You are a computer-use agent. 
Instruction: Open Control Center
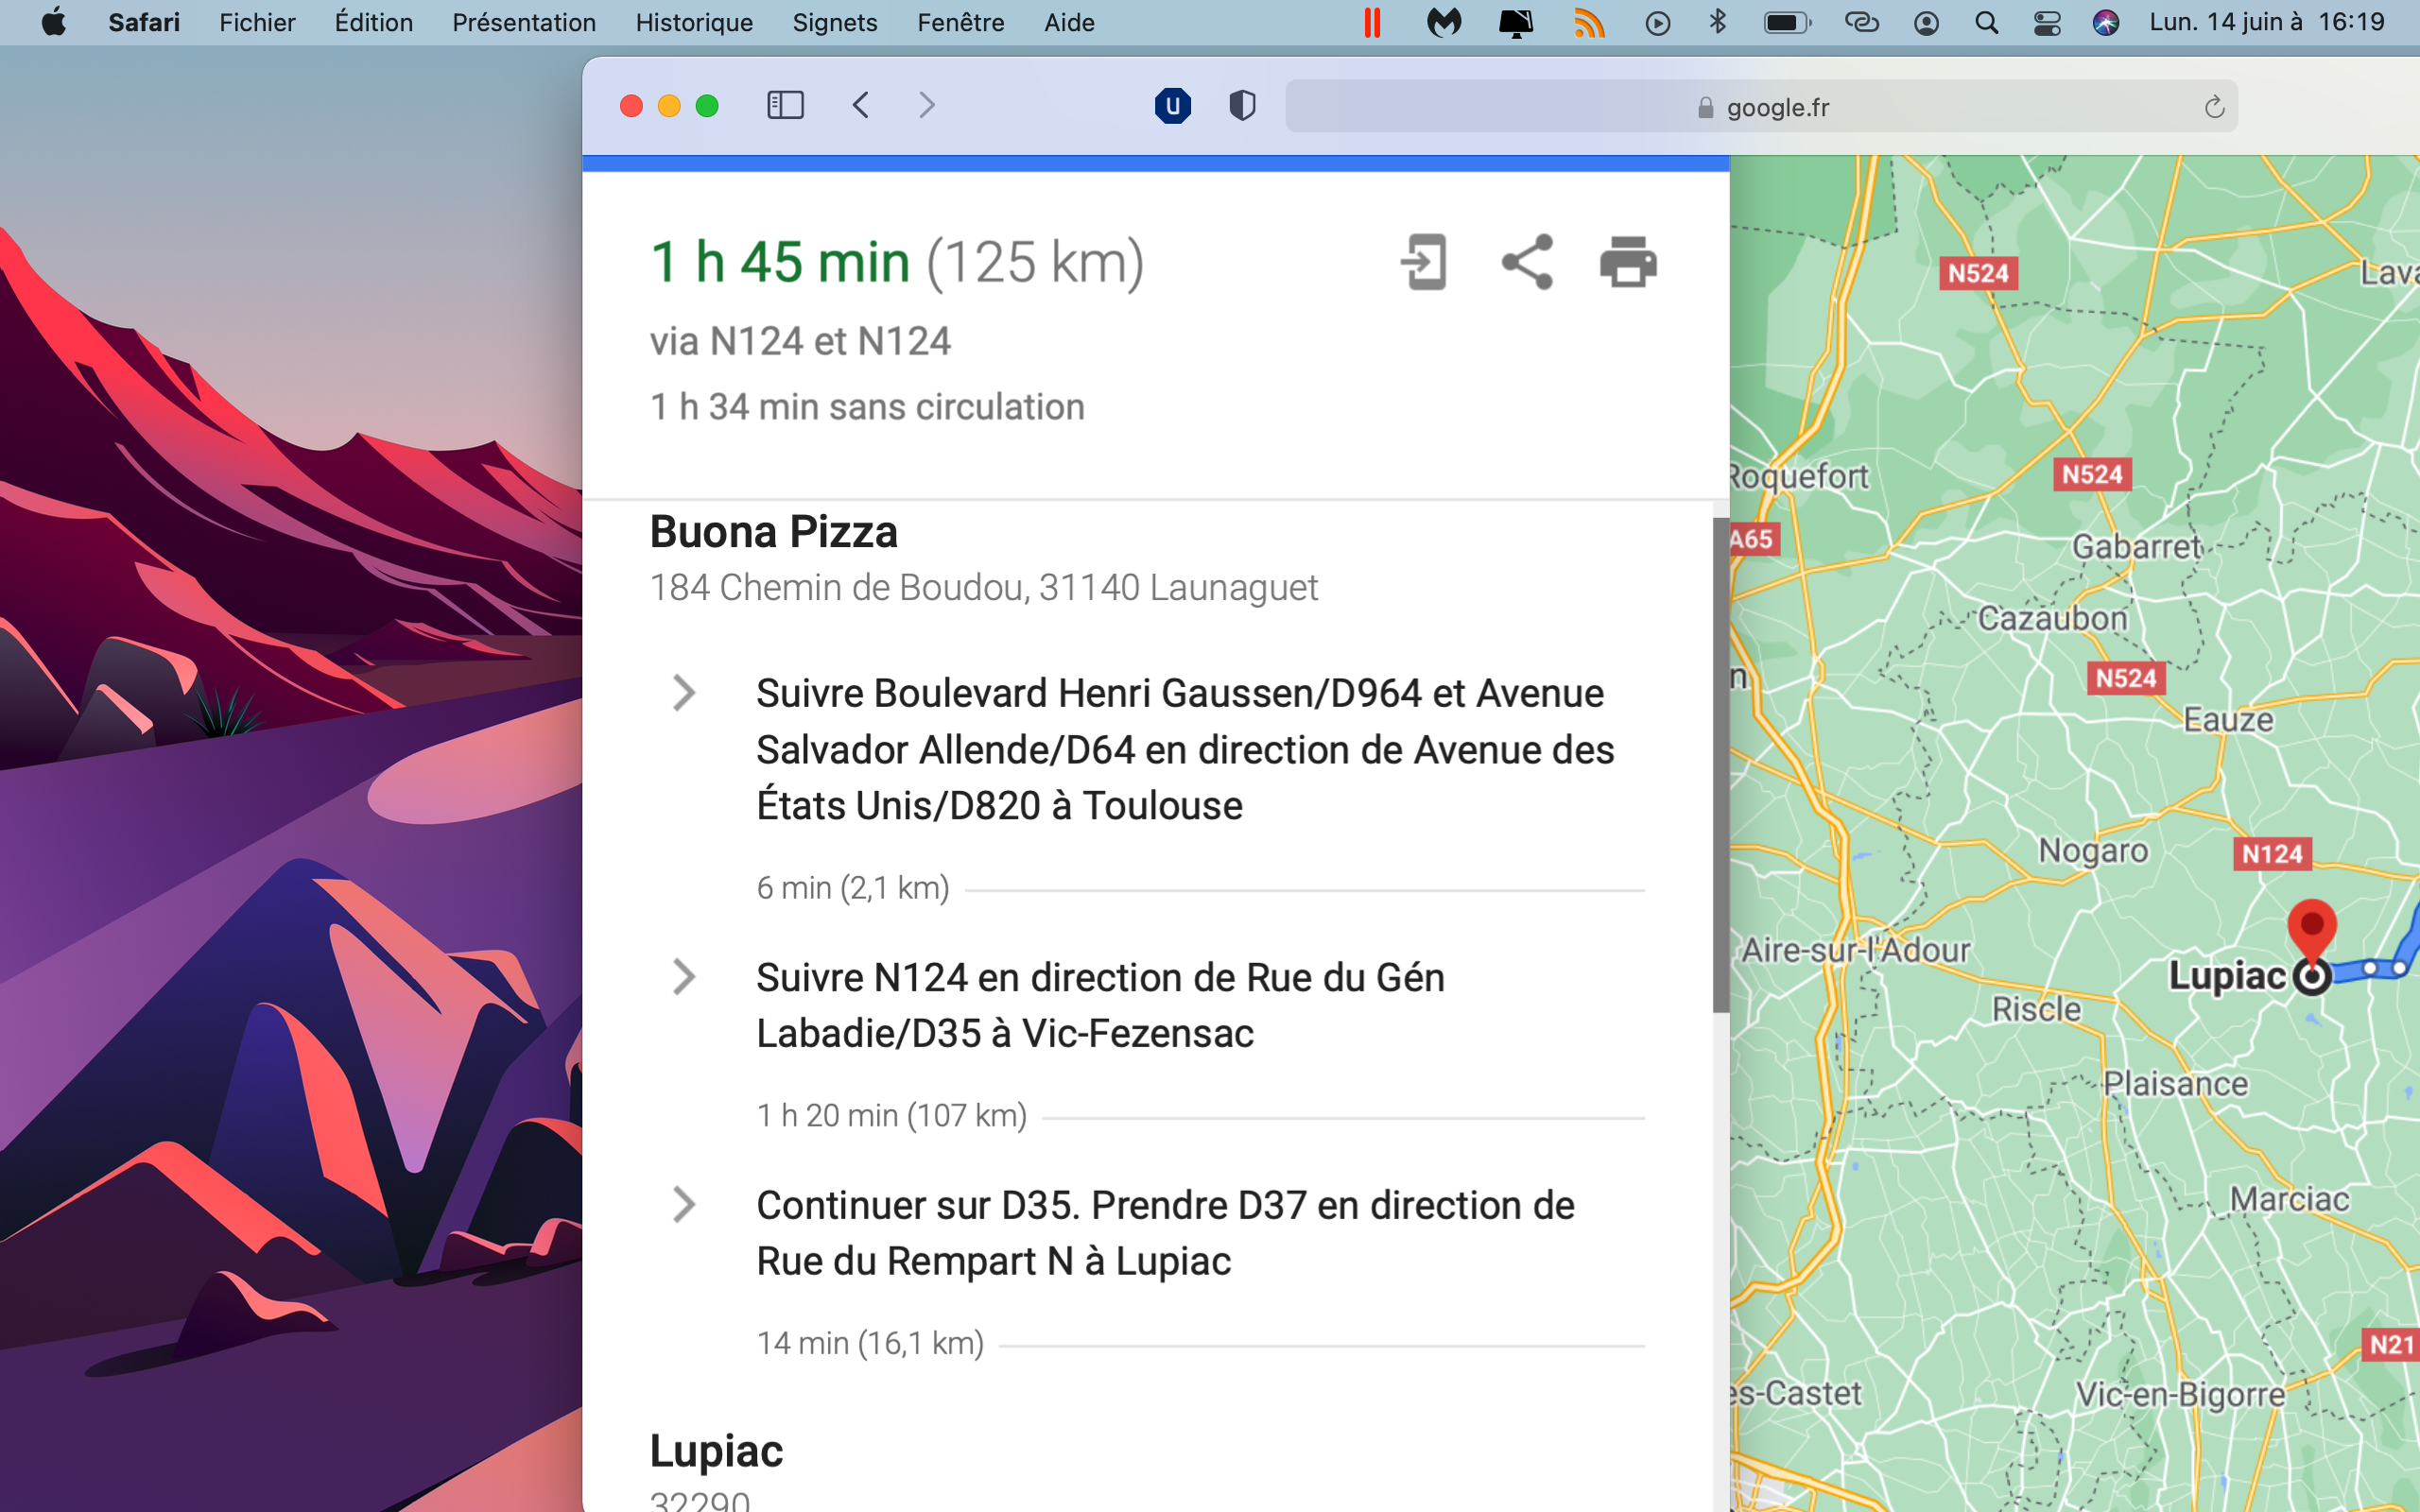click(x=2047, y=22)
